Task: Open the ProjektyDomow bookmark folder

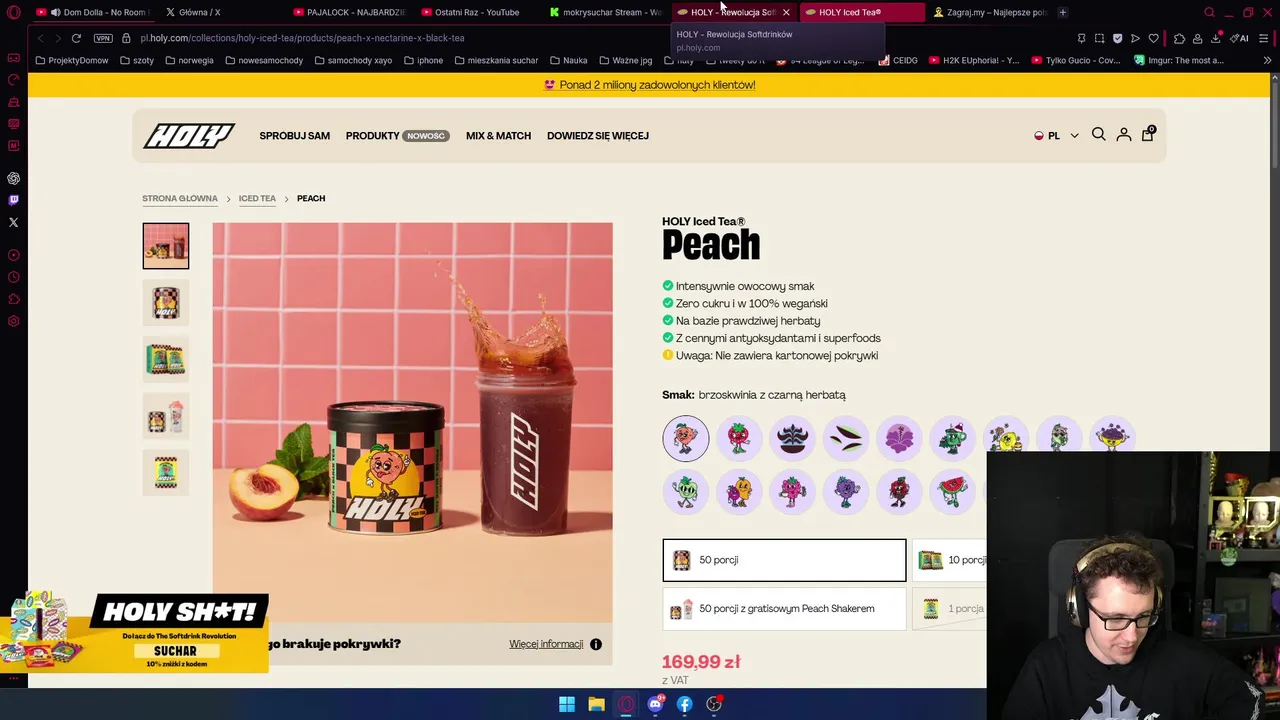Action: [72, 60]
